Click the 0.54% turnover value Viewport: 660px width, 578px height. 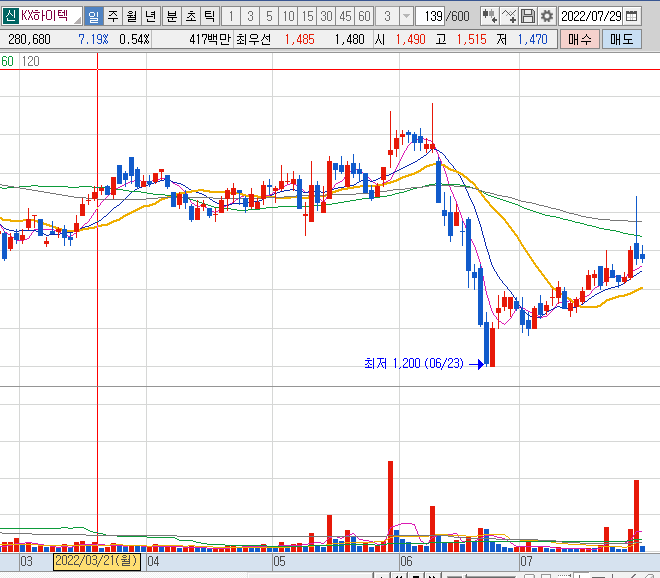point(134,40)
